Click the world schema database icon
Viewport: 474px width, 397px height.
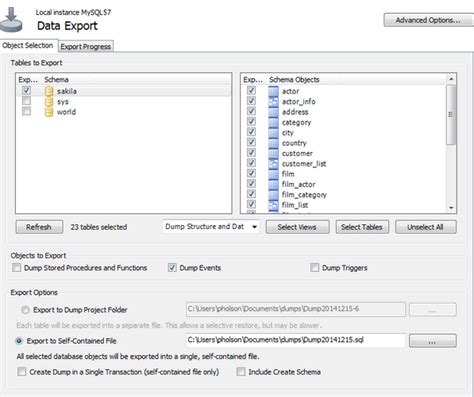coord(49,112)
